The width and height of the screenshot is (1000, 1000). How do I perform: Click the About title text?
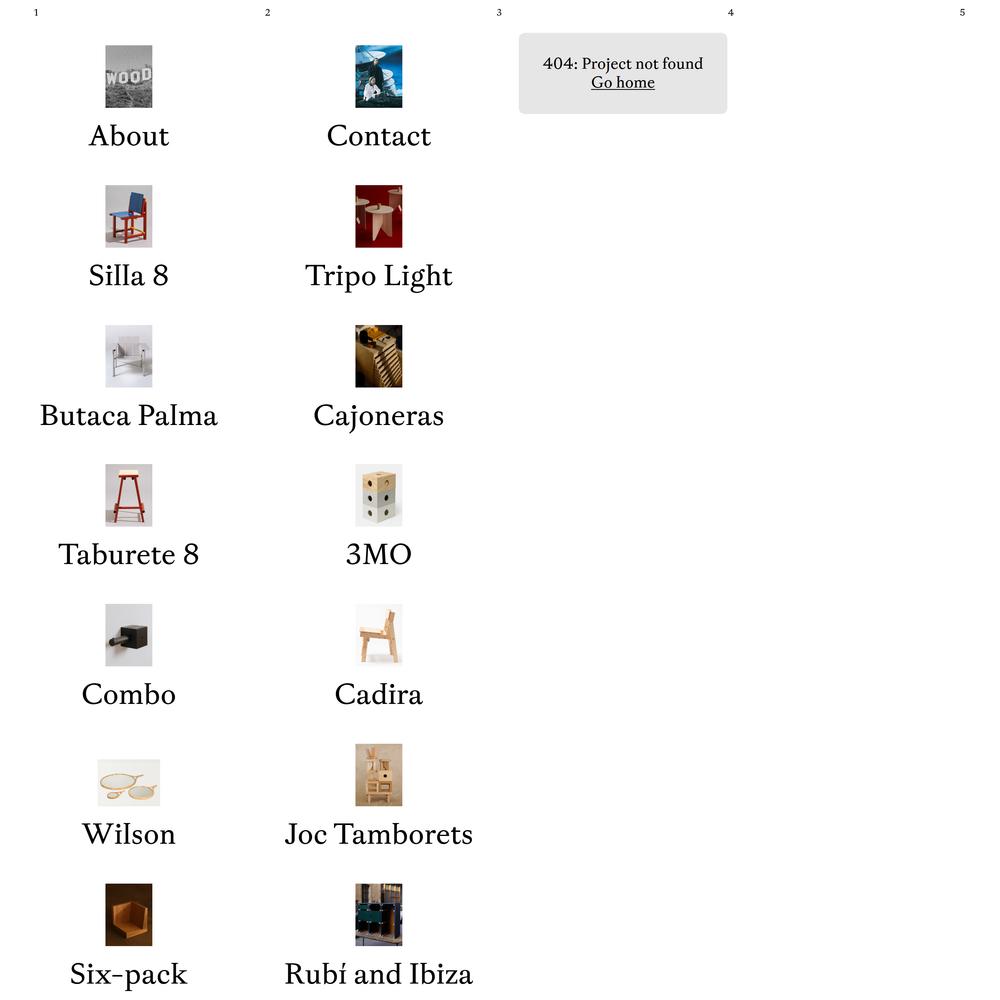click(x=129, y=136)
